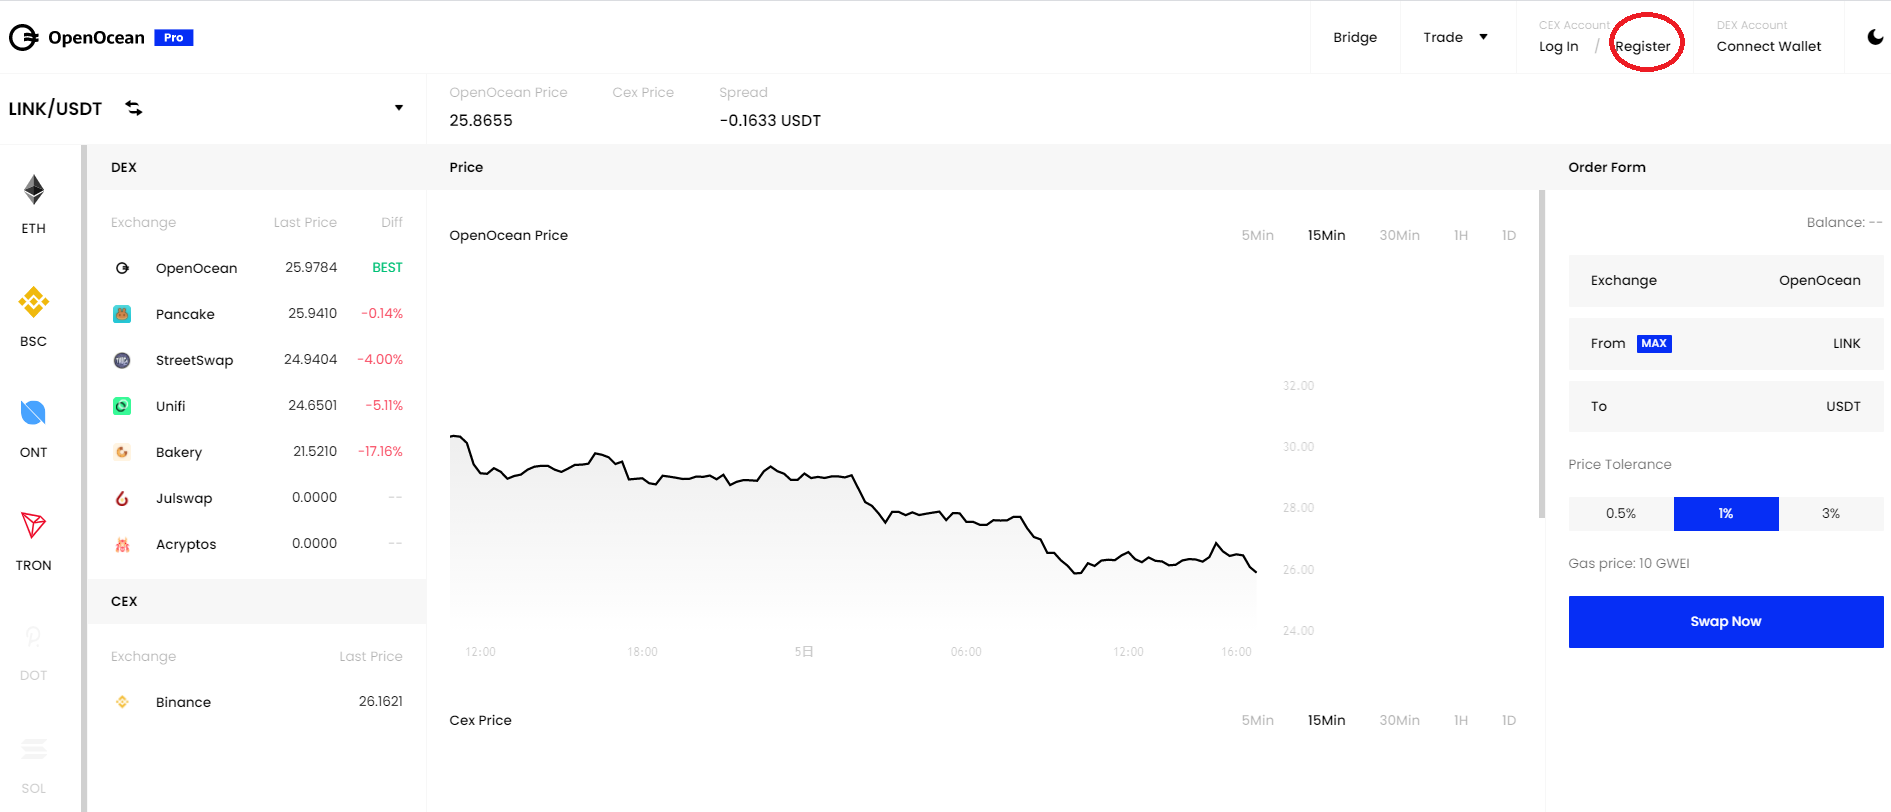
Task: Select the TRON network icon
Action: point(33,525)
